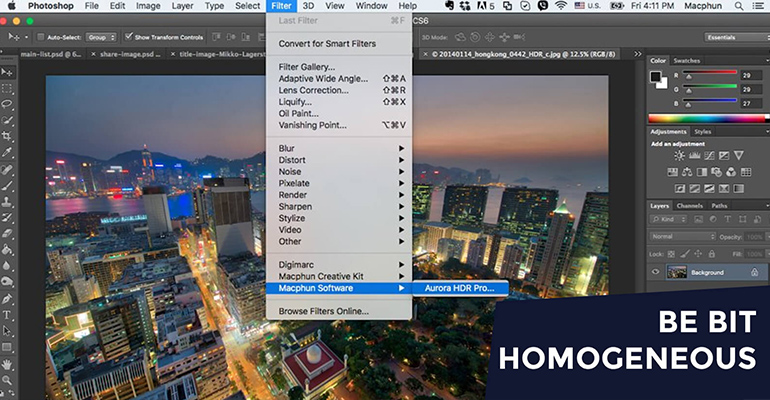Add a Brightness/Contrast adjustment
770x400 pixels.
coord(679,156)
